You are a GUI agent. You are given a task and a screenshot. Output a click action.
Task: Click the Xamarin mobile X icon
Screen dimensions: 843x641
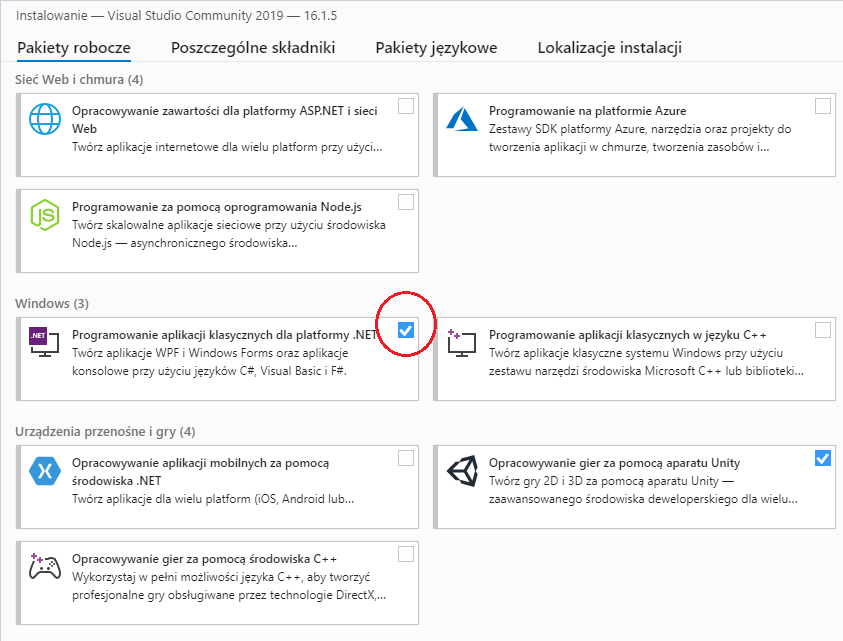(x=45, y=471)
